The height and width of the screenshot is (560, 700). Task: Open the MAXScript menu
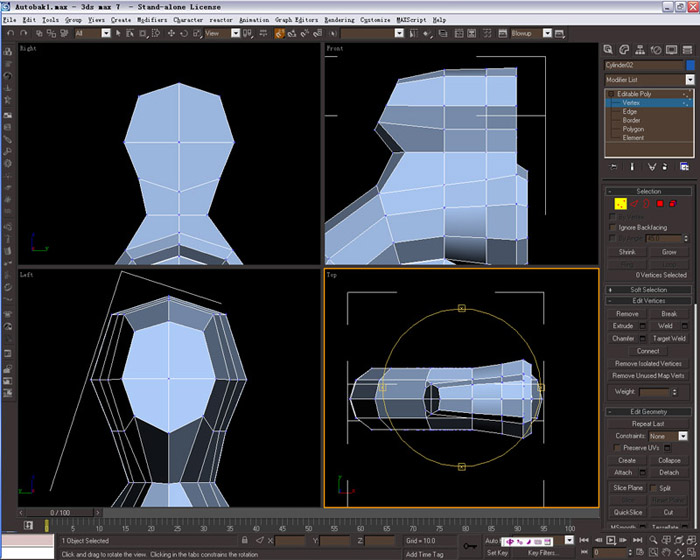pos(411,20)
